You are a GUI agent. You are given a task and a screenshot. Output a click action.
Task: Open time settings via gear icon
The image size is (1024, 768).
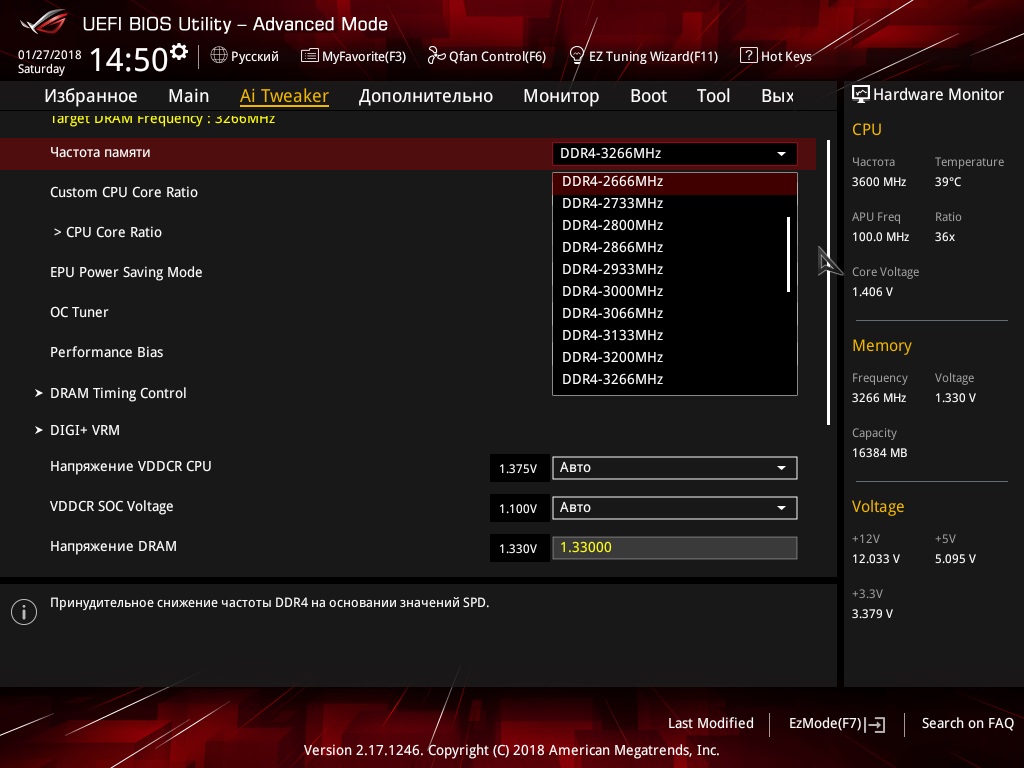click(x=179, y=51)
